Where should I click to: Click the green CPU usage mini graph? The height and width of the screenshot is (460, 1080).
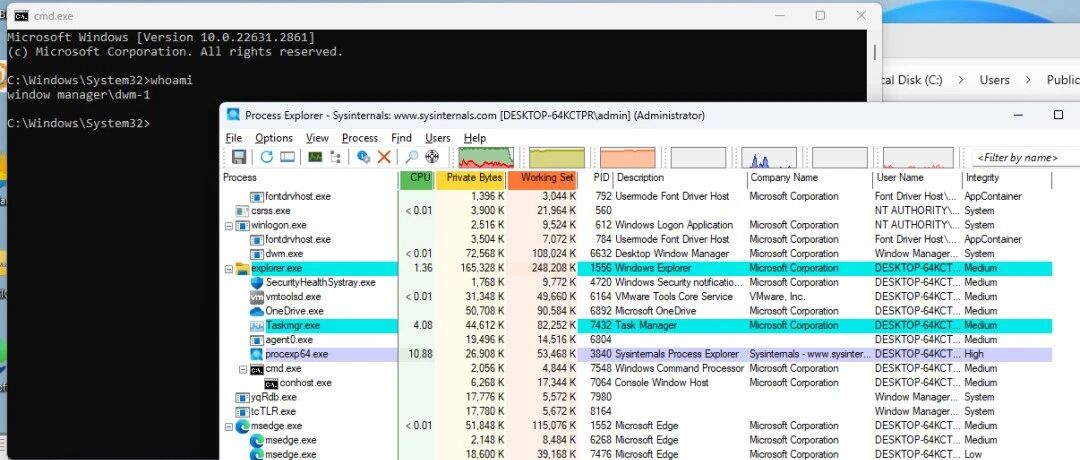pos(486,158)
